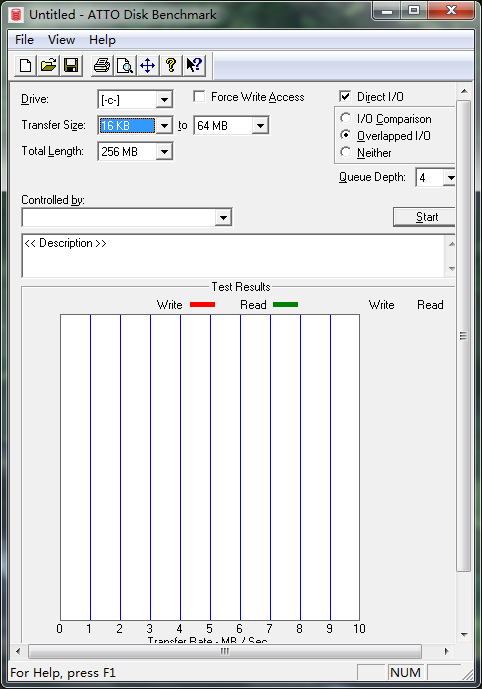Screen dimensions: 482x689
Task: Click the description box scroll-down arrow
Action: [x=451, y=268]
